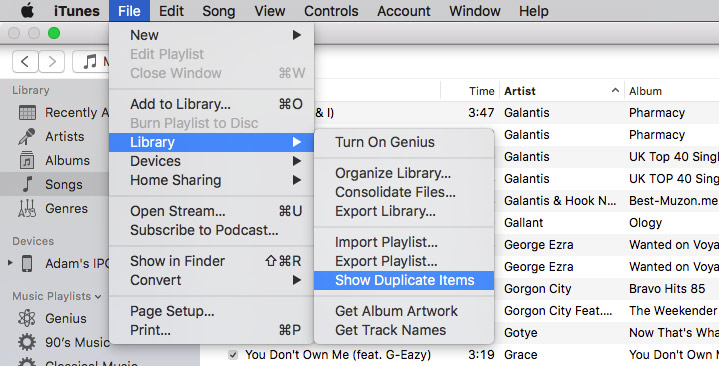Open the View menu

click(x=270, y=11)
